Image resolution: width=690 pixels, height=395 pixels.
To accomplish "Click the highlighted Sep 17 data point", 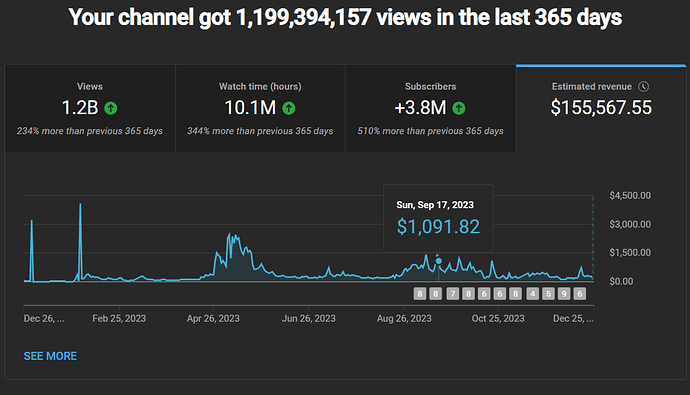I will click(x=438, y=261).
